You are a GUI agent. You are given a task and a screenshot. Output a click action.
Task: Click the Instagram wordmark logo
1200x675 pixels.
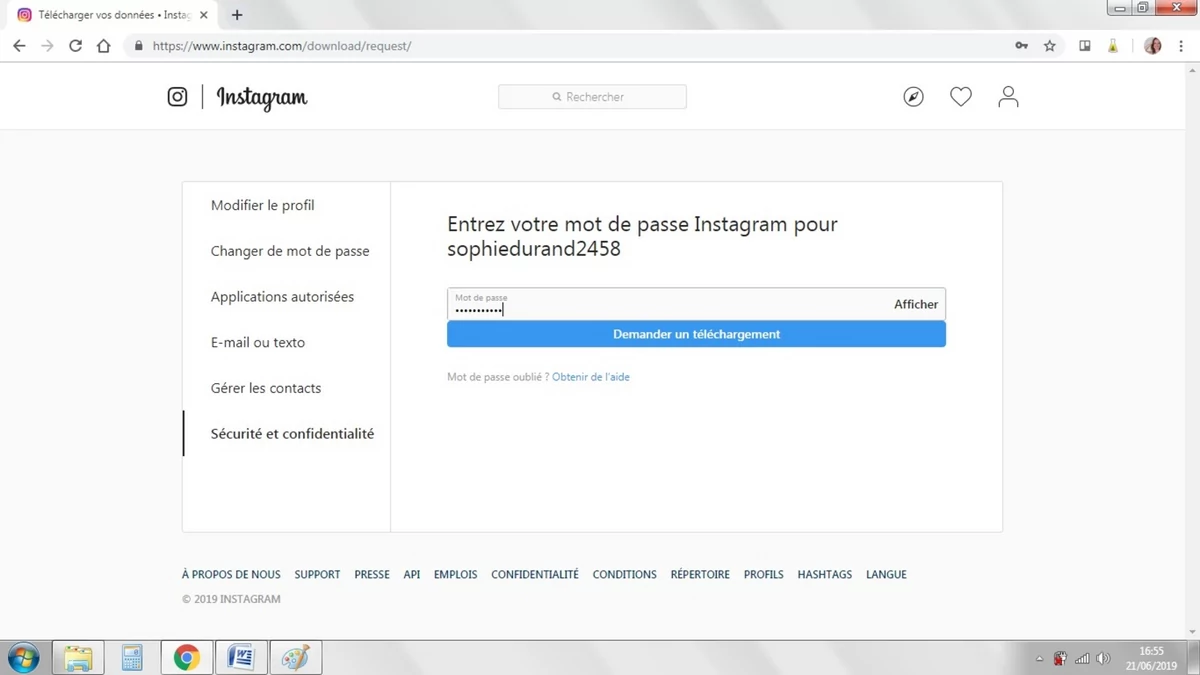pyautogui.click(x=262, y=98)
